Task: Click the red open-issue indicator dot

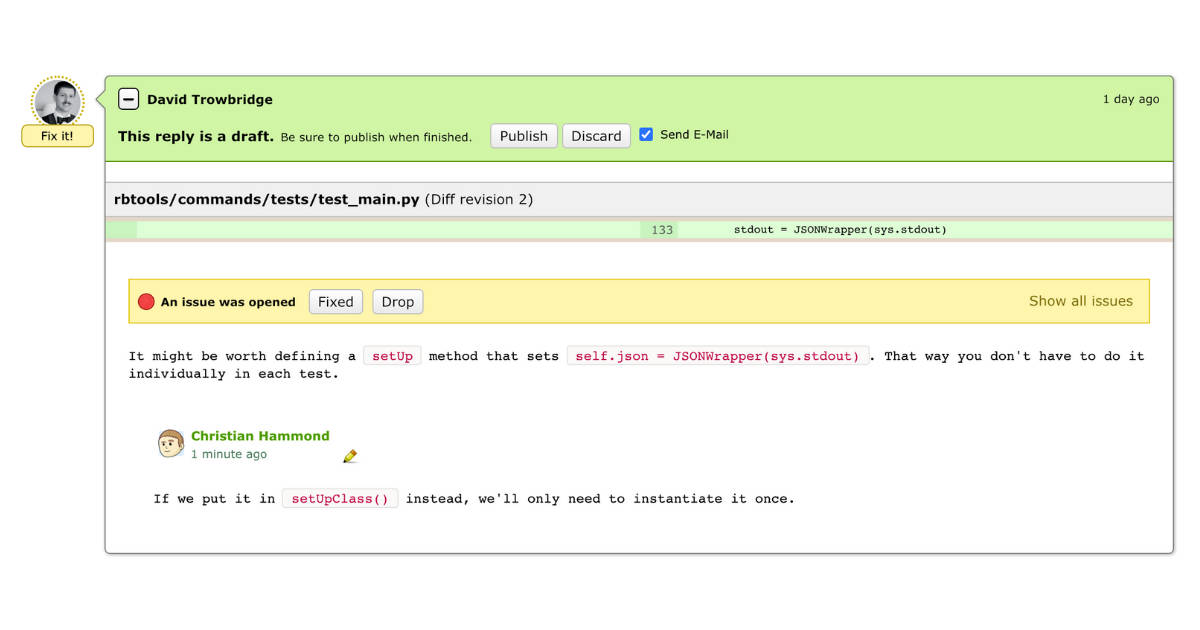Action: [x=146, y=299]
